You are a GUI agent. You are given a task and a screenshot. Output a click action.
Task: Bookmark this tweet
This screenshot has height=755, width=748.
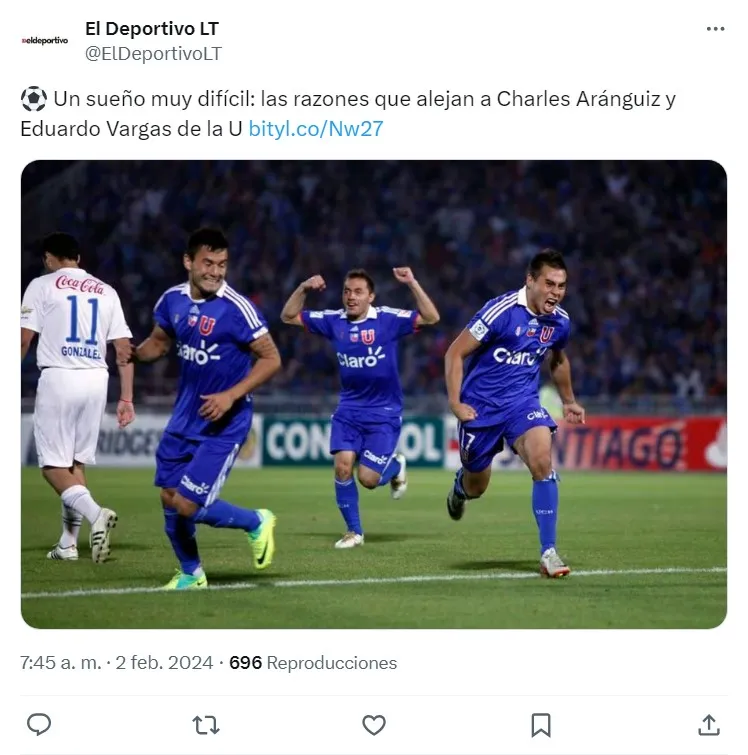point(541,725)
